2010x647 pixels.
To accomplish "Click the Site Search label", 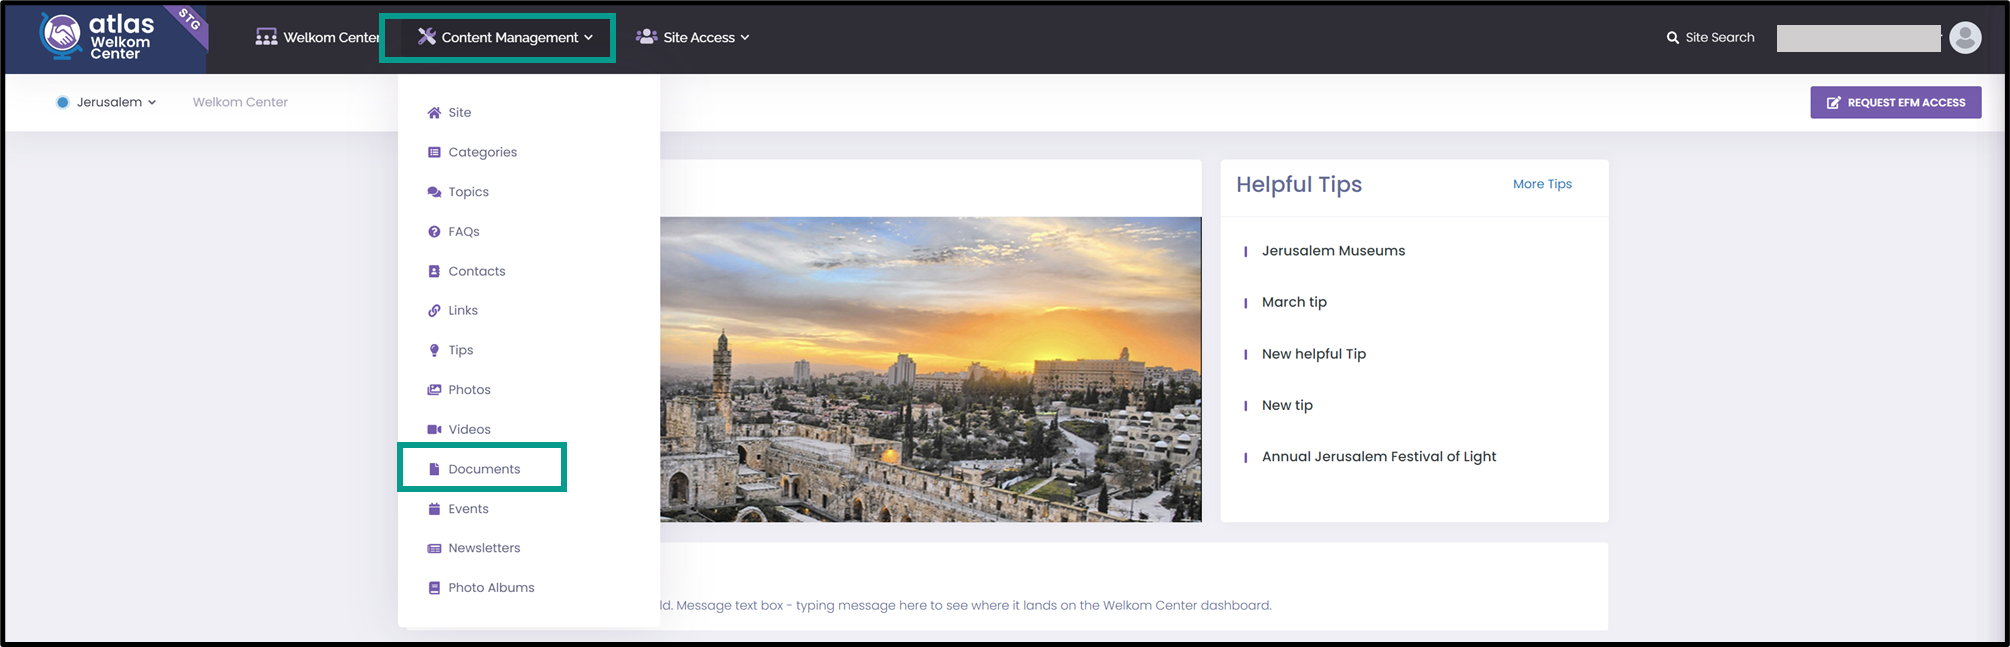I will 1720,38.
